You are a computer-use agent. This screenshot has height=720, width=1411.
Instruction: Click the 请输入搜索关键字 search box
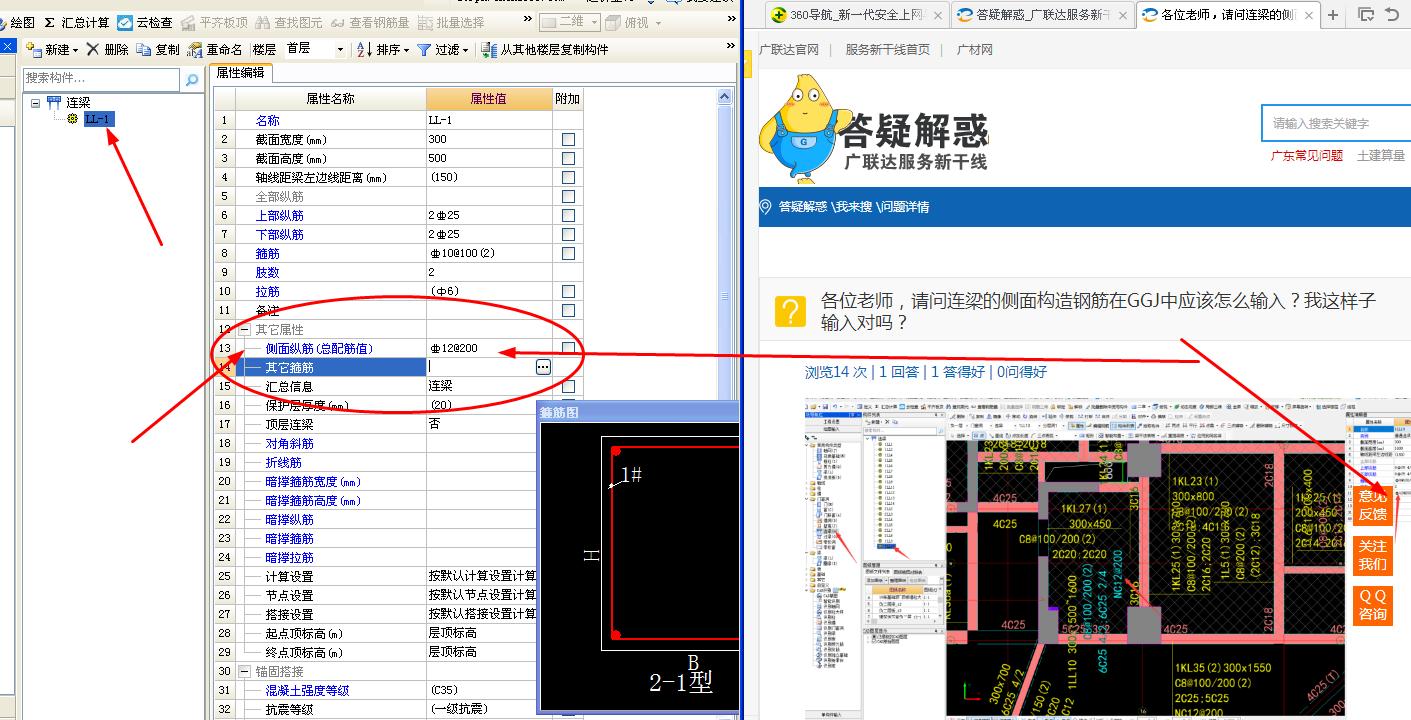tap(1336, 124)
